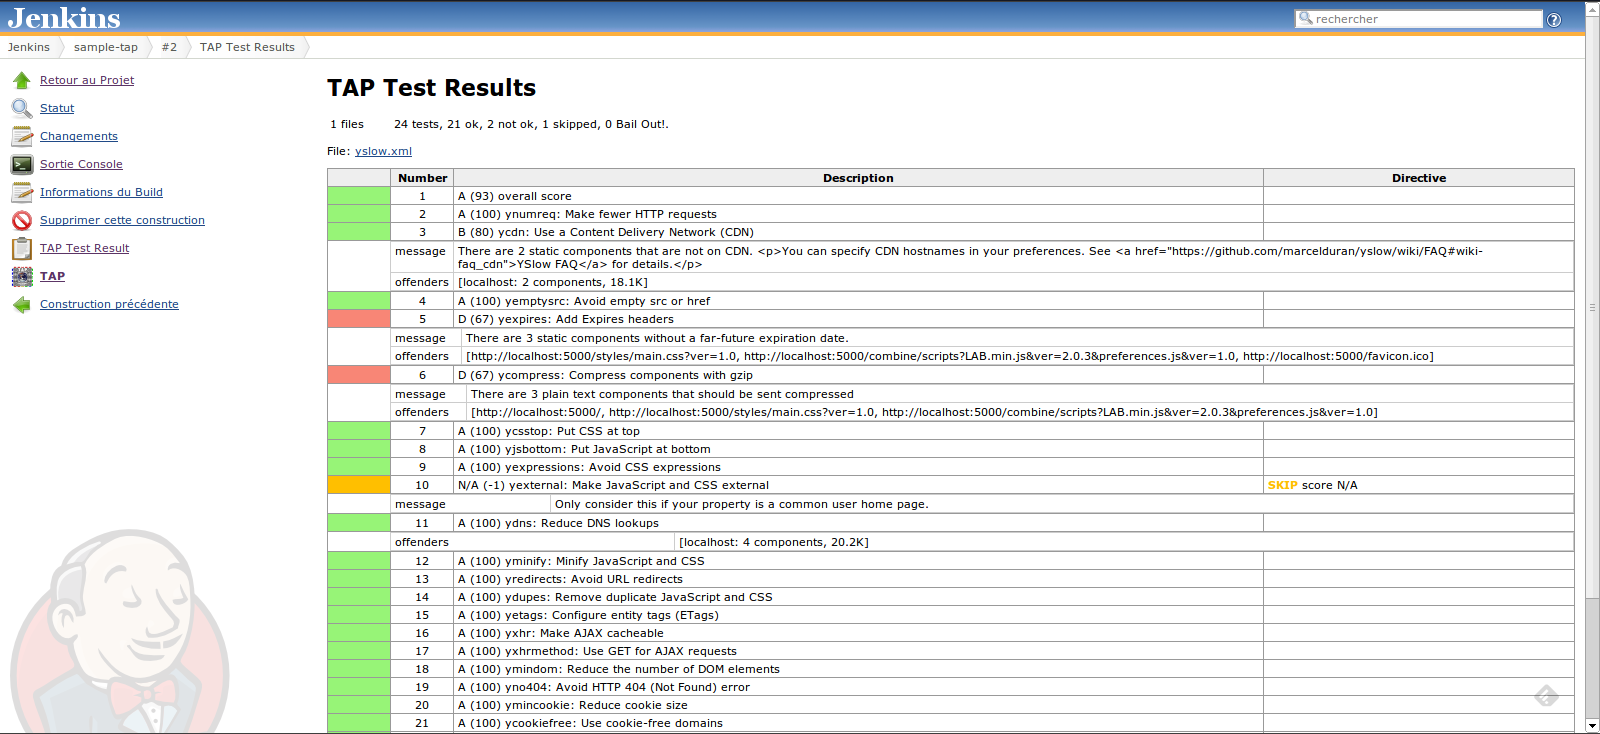Click 'yminify: Minify JavaScript and CSS' row
1600x734 pixels.
point(951,561)
